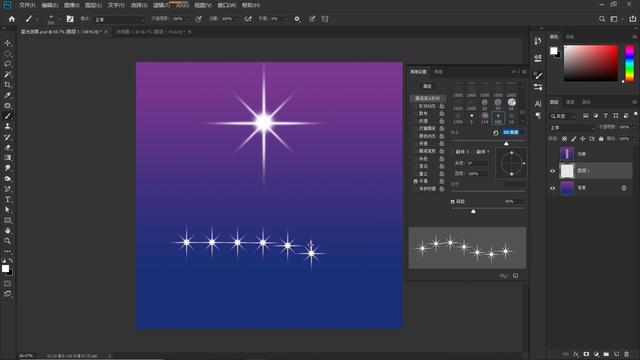Open the layer fill dropdown arrow
Screen dimensions: 640x360
633,139
